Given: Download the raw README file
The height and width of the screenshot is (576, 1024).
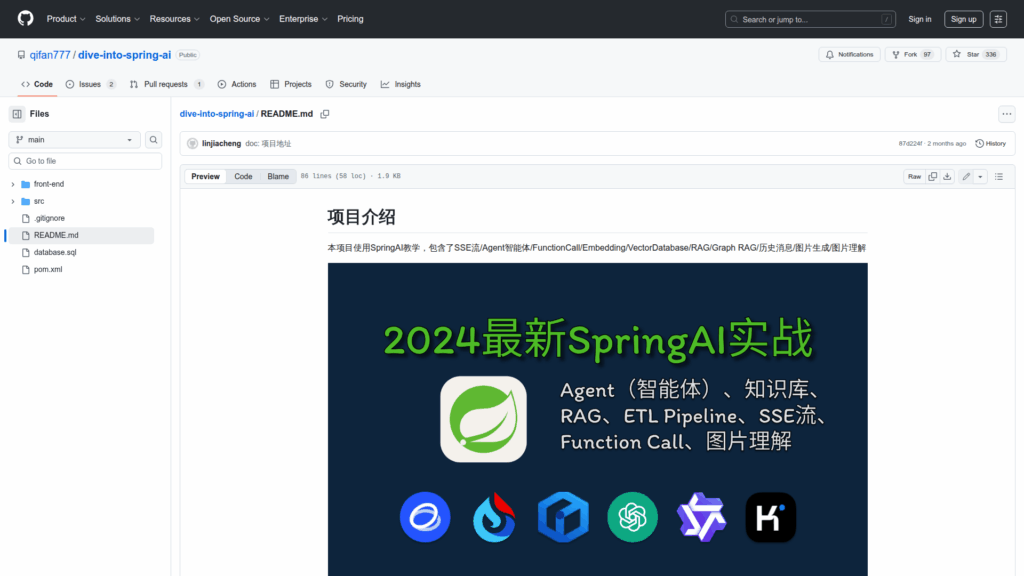Looking at the screenshot, I should (x=948, y=176).
